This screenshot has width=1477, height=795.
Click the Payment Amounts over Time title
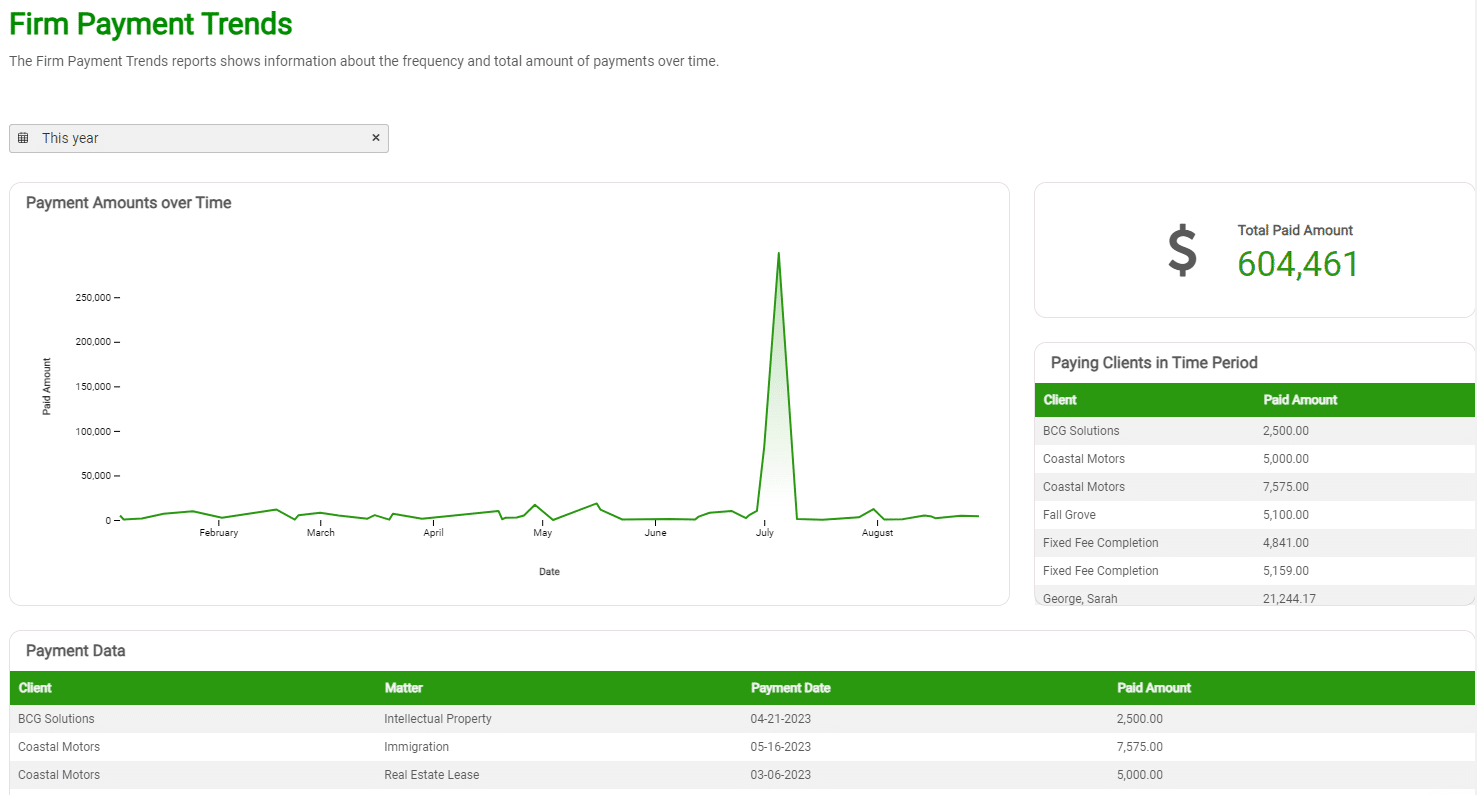tap(128, 203)
